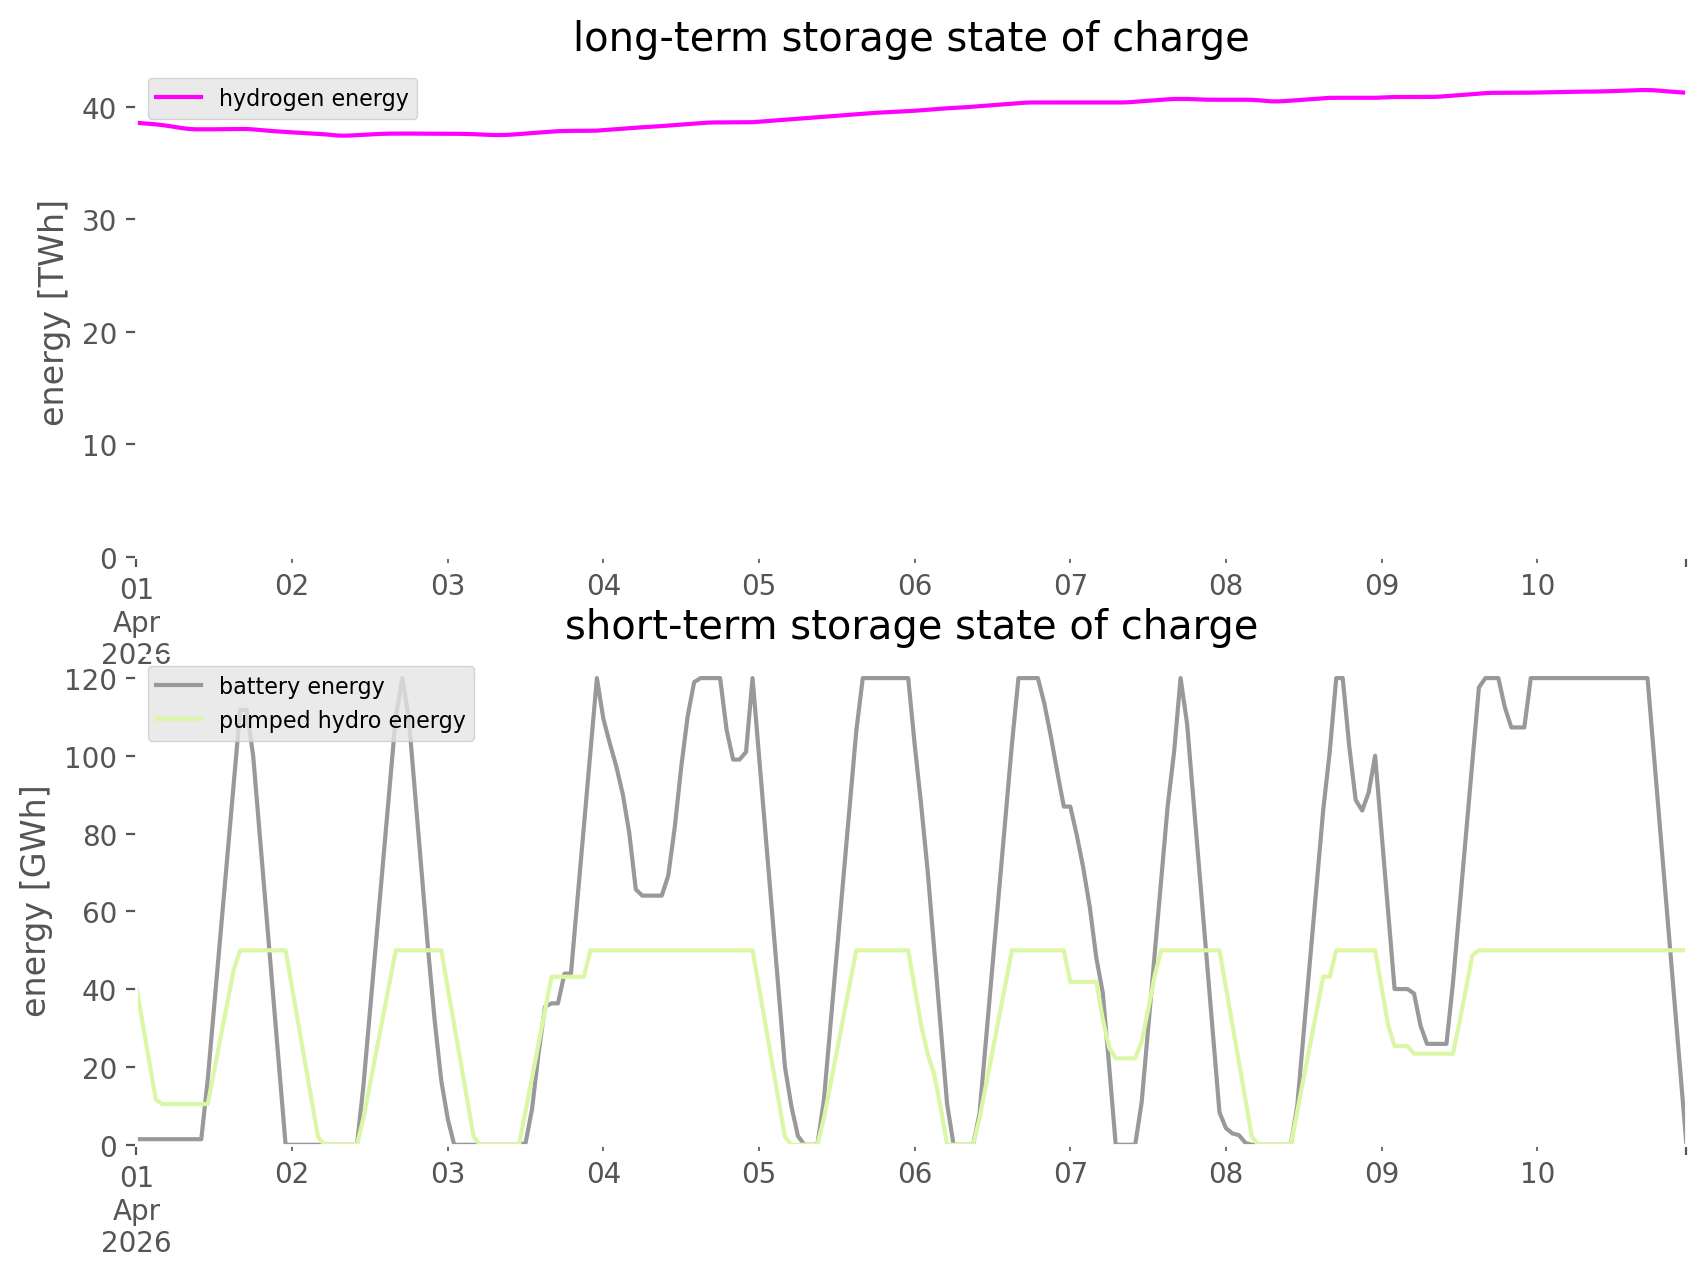Click the 60 tick on the GWh axis
This screenshot has width=1706, height=1277.
pyautogui.click(x=99, y=913)
